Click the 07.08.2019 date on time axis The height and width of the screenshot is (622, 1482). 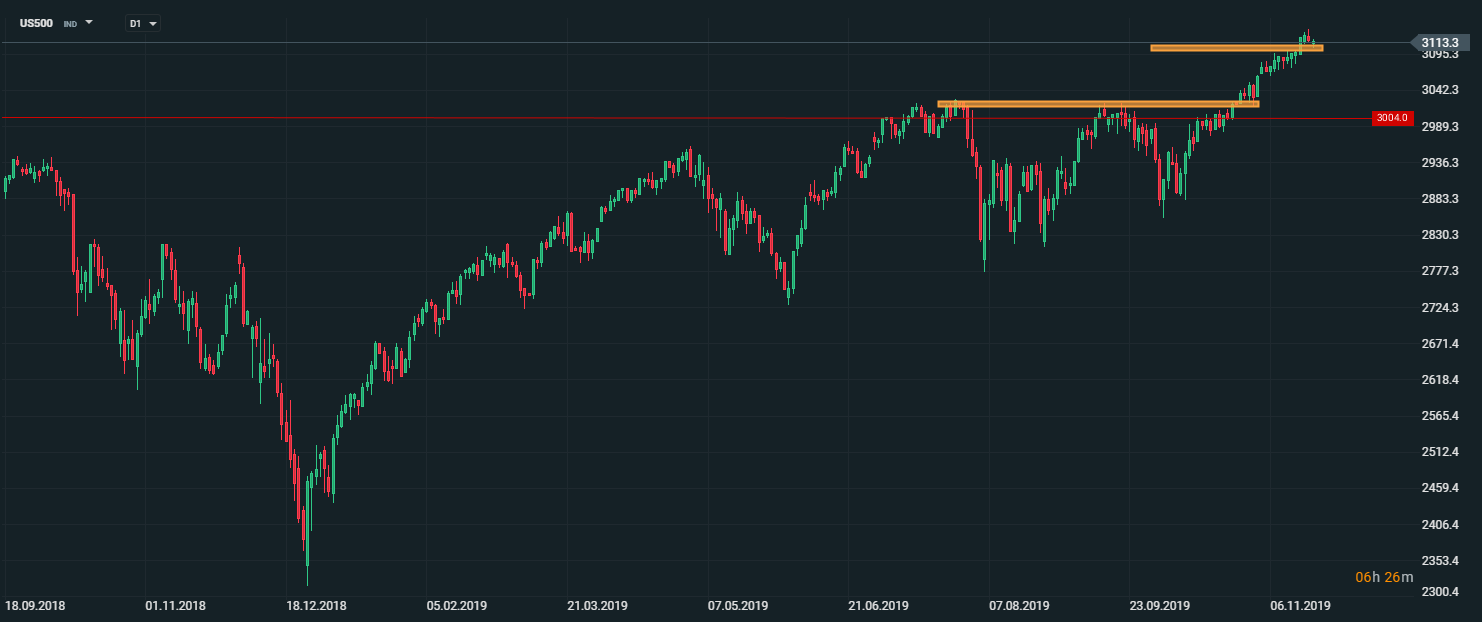[1019, 605]
